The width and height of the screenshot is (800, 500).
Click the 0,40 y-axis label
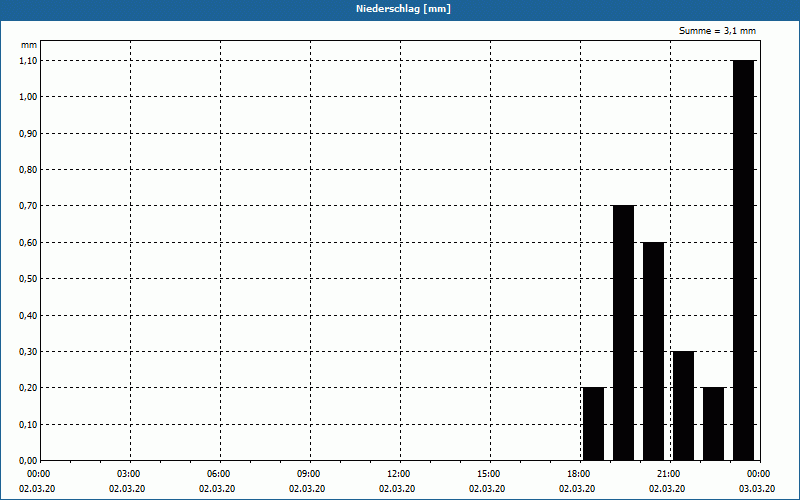click(x=28, y=315)
